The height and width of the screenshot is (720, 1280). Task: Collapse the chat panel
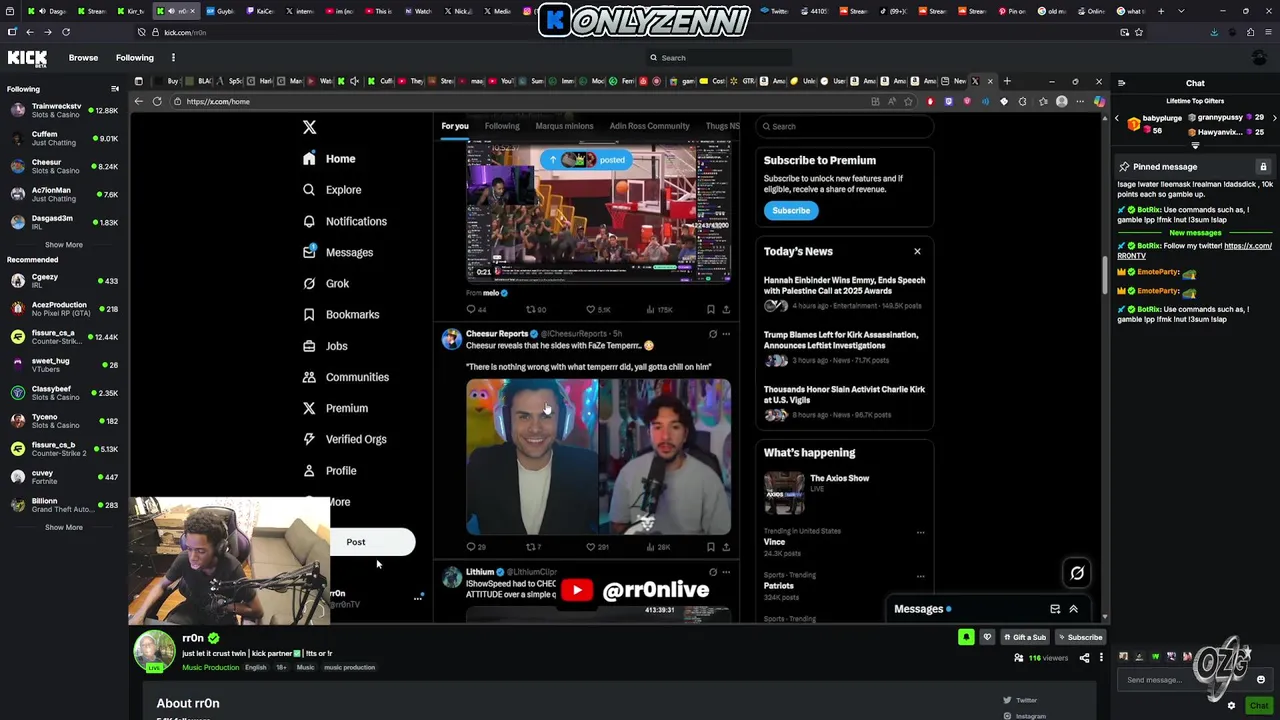pos(1122,83)
